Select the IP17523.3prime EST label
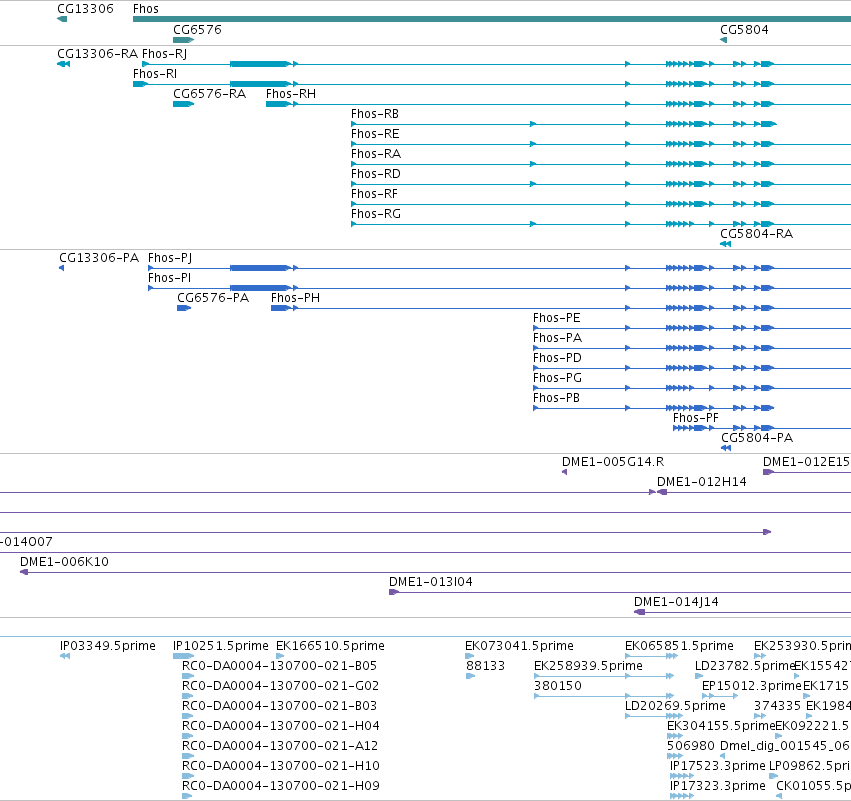851x801 pixels. pyautogui.click(x=718, y=766)
